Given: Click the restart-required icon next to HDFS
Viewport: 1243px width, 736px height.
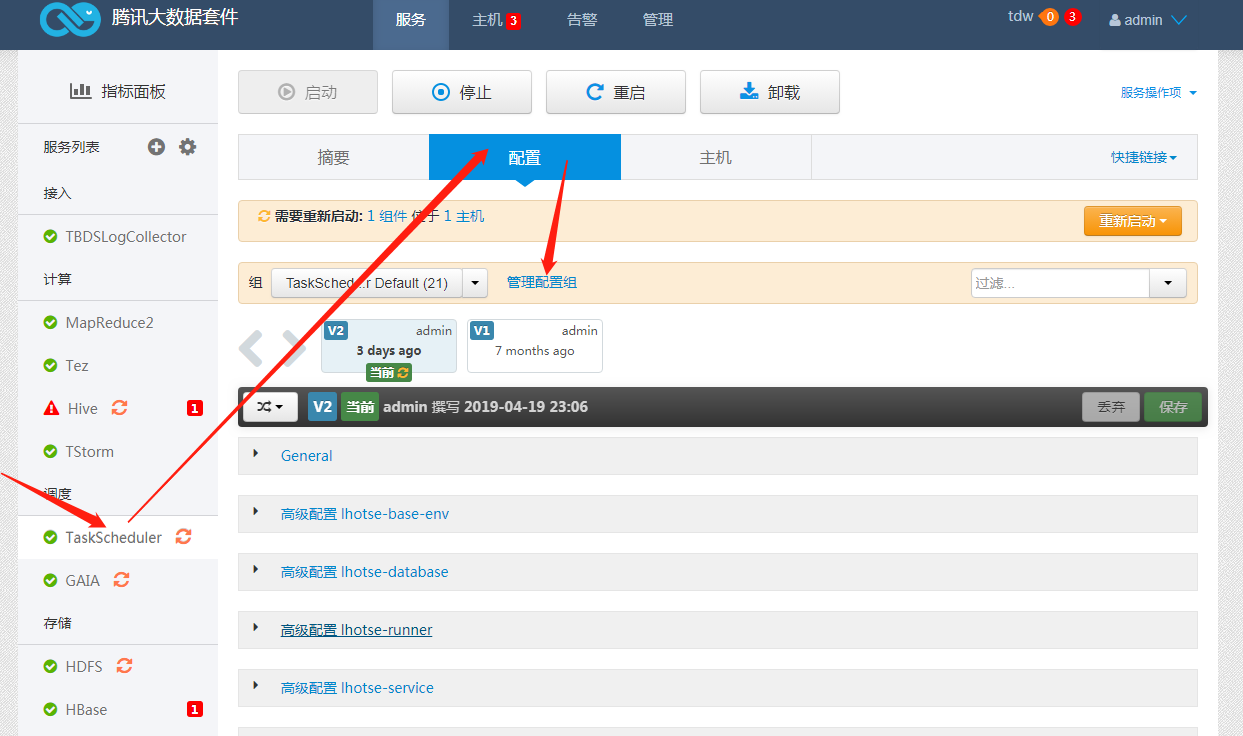Looking at the screenshot, I should [124, 666].
